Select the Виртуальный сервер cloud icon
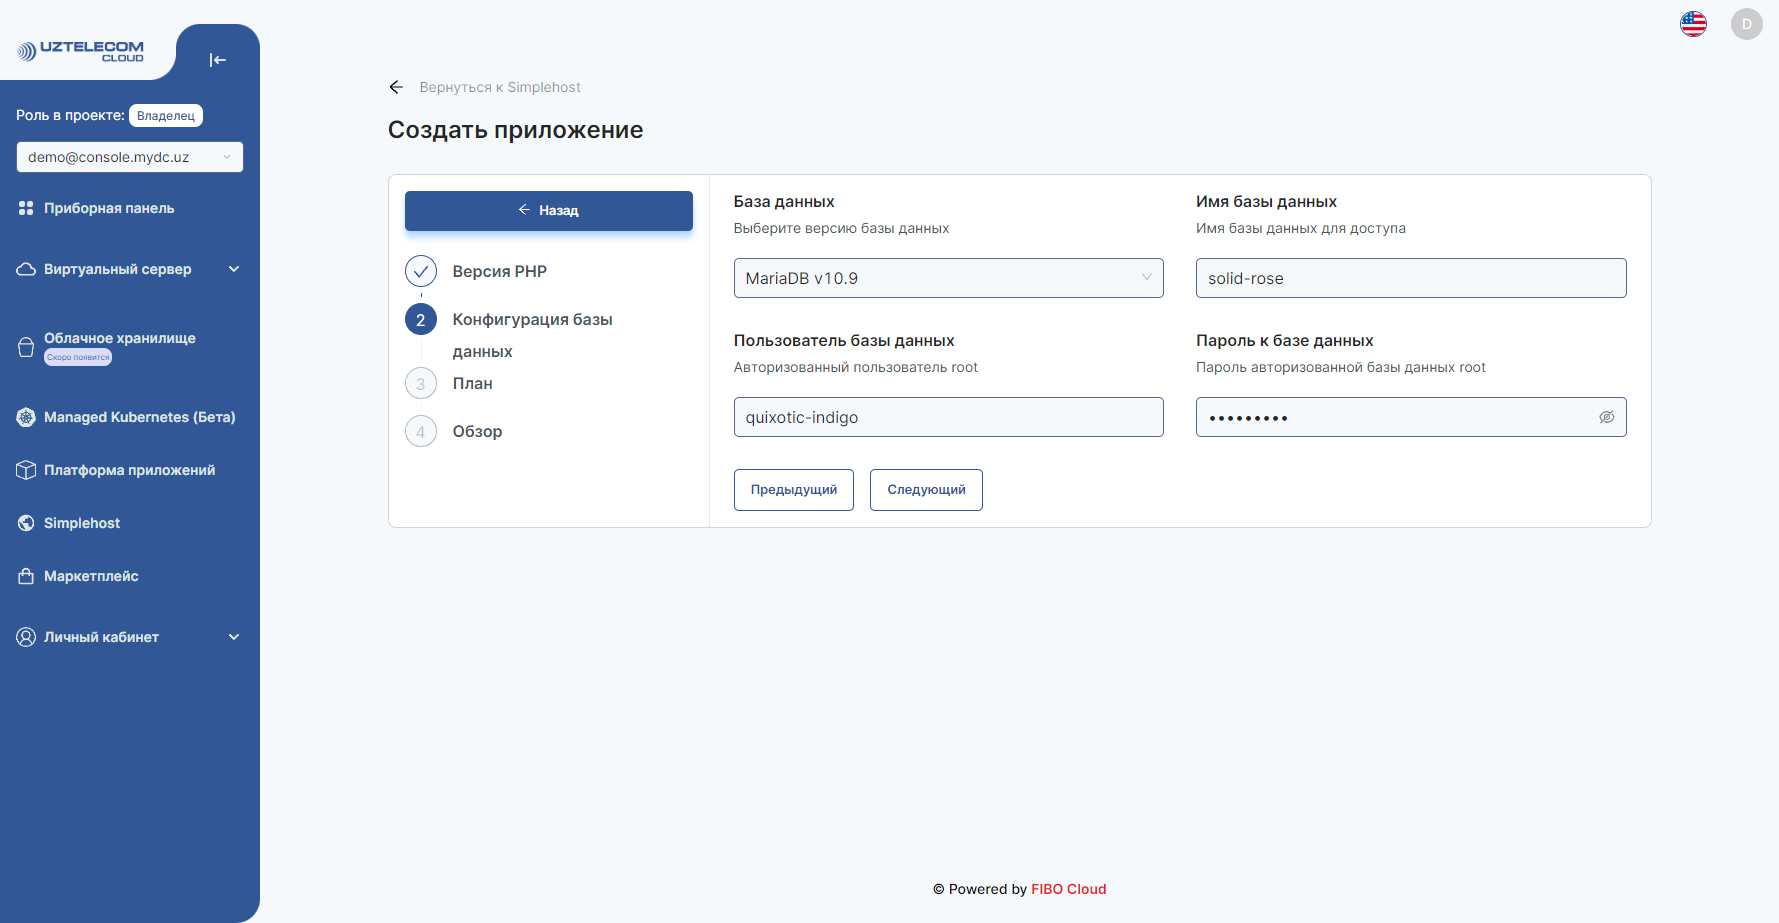Viewport: 1779px width, 923px height. pos(25,268)
